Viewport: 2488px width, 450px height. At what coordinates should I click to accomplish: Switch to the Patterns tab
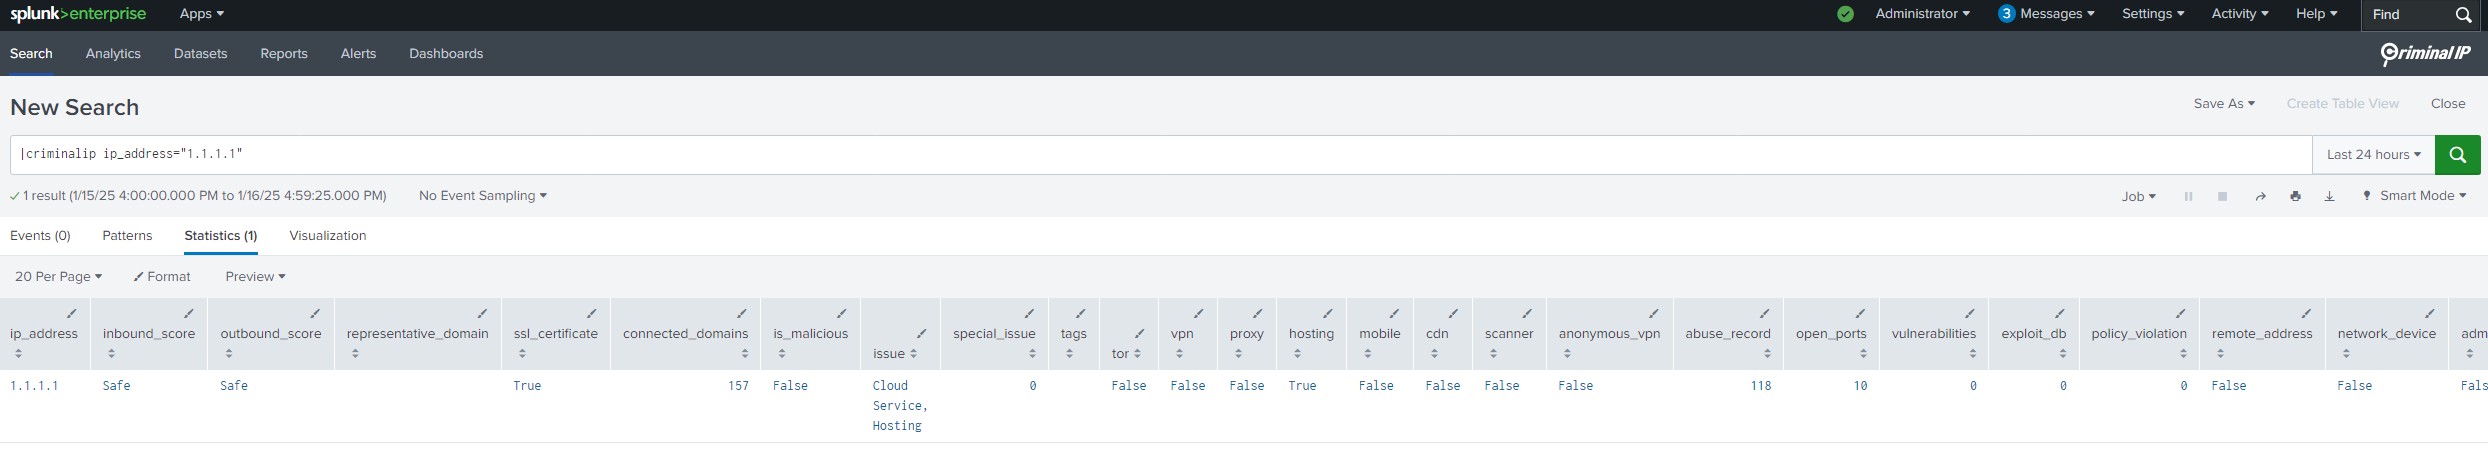(x=127, y=236)
